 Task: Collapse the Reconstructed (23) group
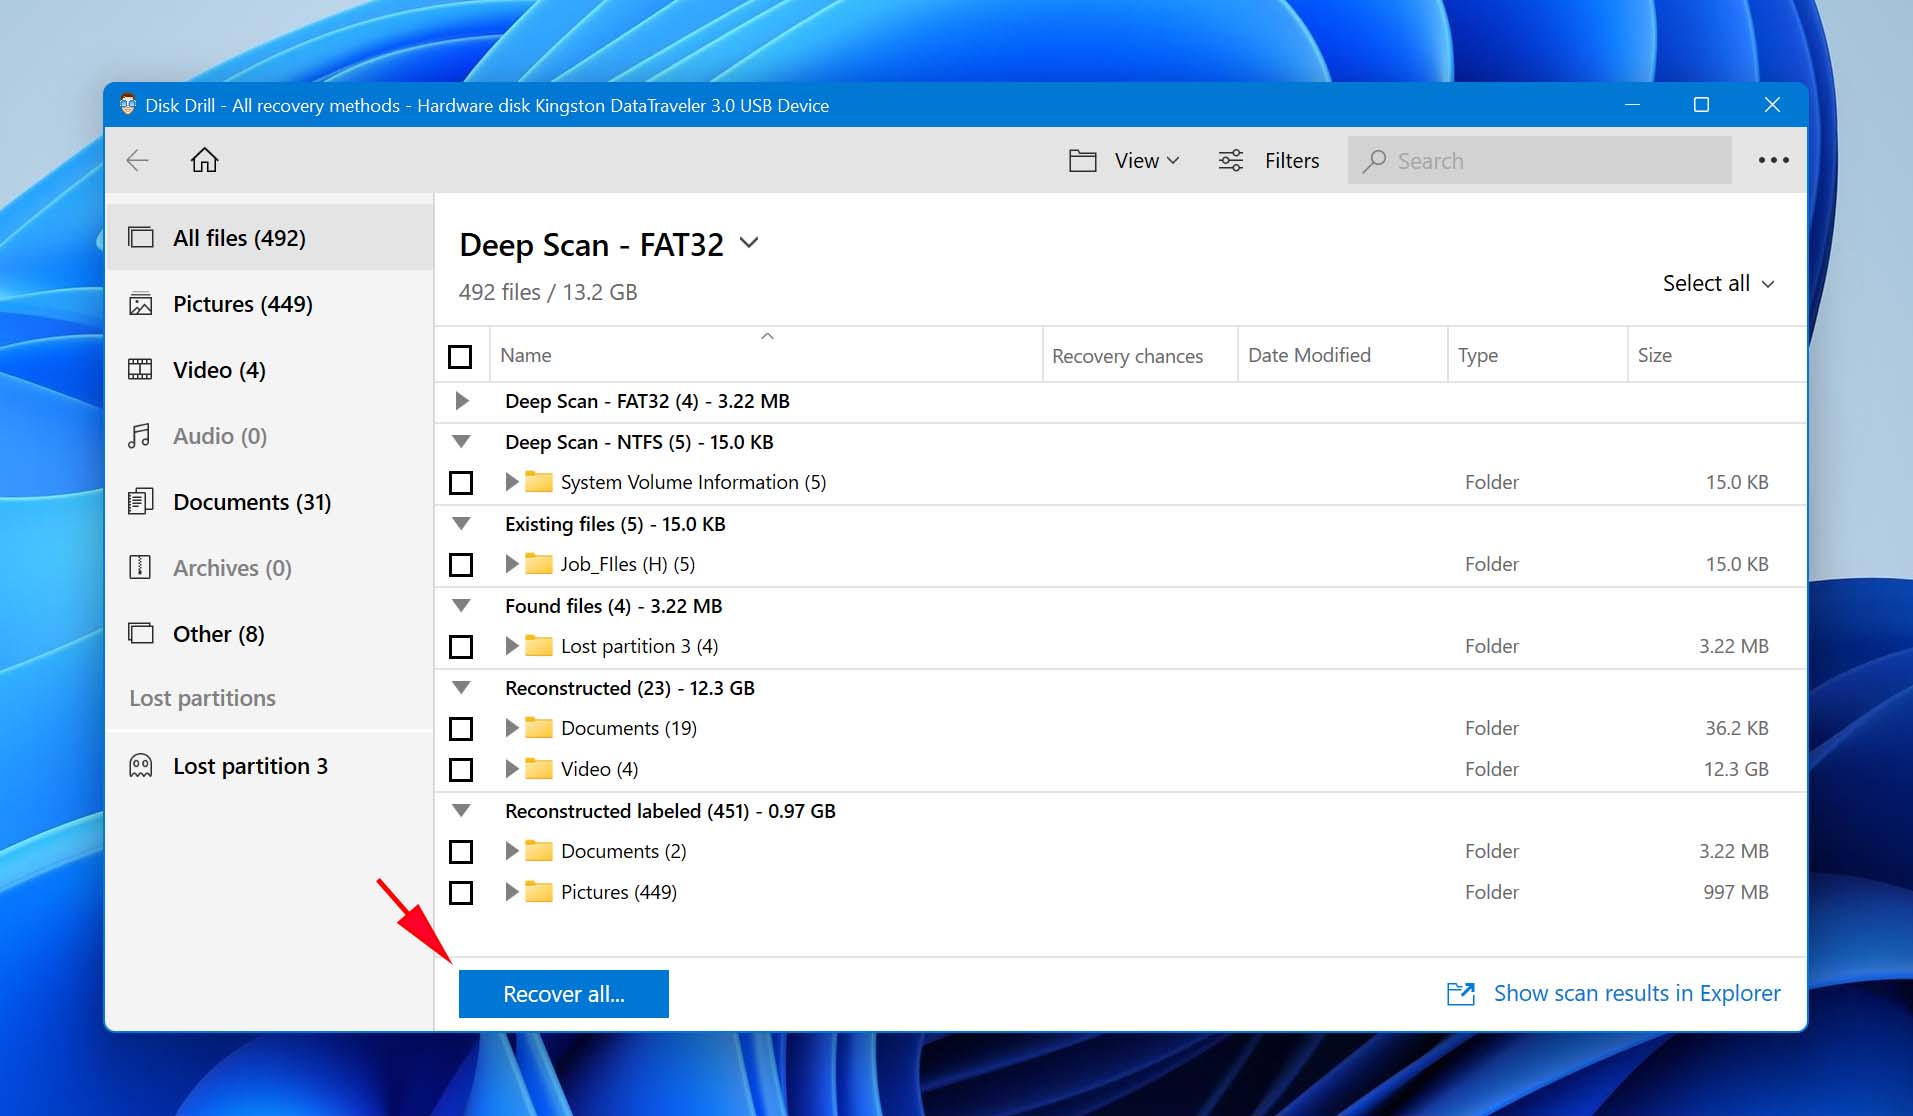coord(461,688)
